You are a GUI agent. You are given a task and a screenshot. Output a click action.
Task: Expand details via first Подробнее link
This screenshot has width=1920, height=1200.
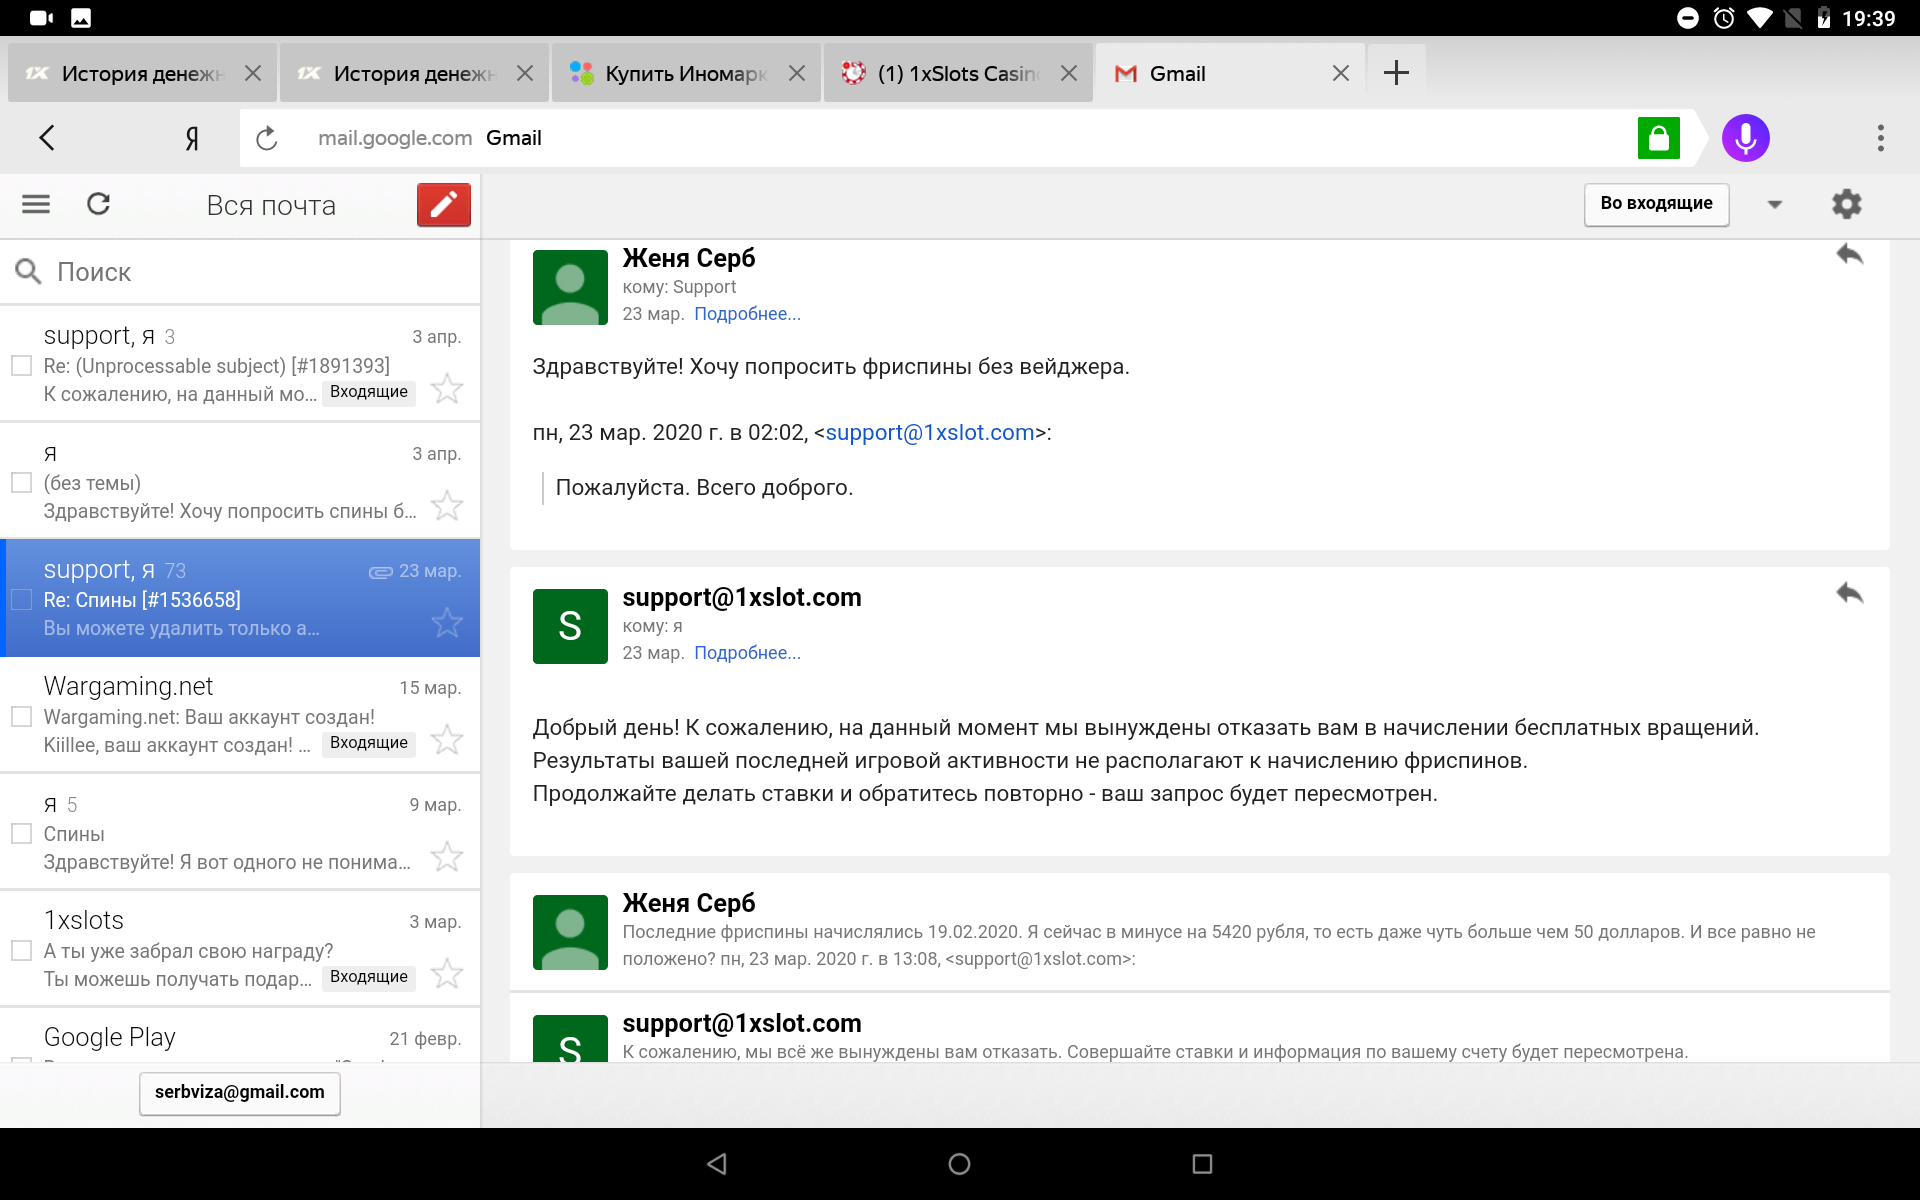[x=747, y=314]
